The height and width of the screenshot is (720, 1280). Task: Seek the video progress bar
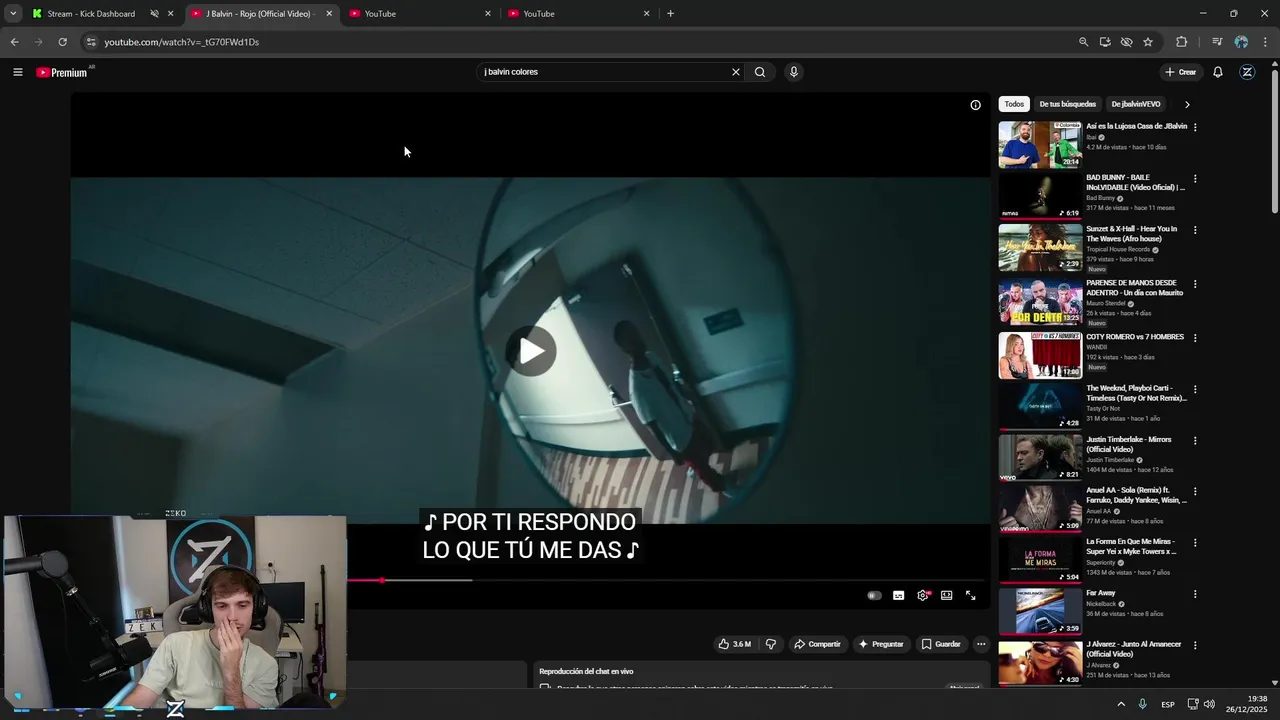[668, 580]
